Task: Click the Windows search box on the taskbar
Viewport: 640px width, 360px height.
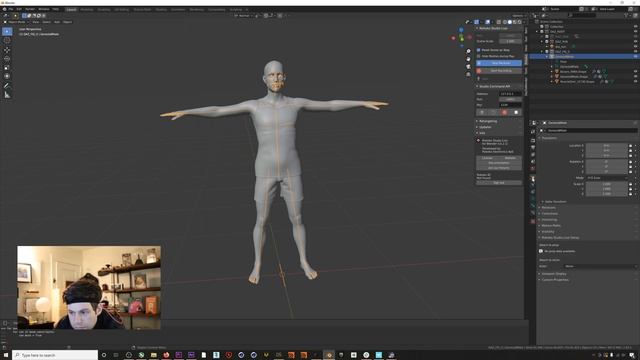Action: (x=55, y=355)
